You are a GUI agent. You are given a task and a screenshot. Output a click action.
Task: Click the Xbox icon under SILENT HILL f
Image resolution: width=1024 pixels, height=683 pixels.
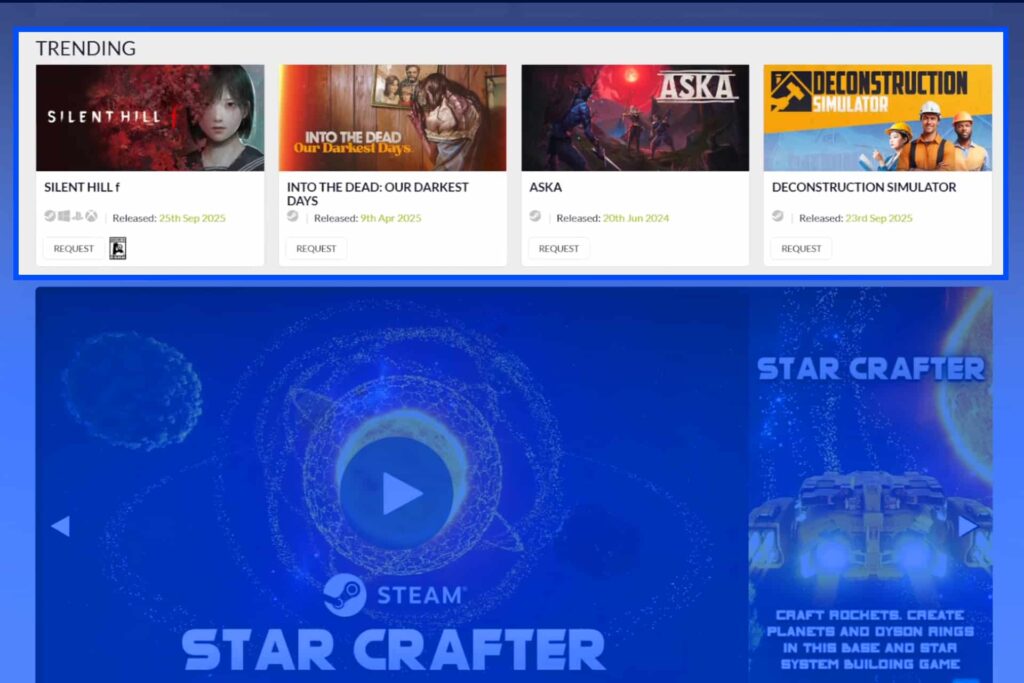click(x=91, y=216)
